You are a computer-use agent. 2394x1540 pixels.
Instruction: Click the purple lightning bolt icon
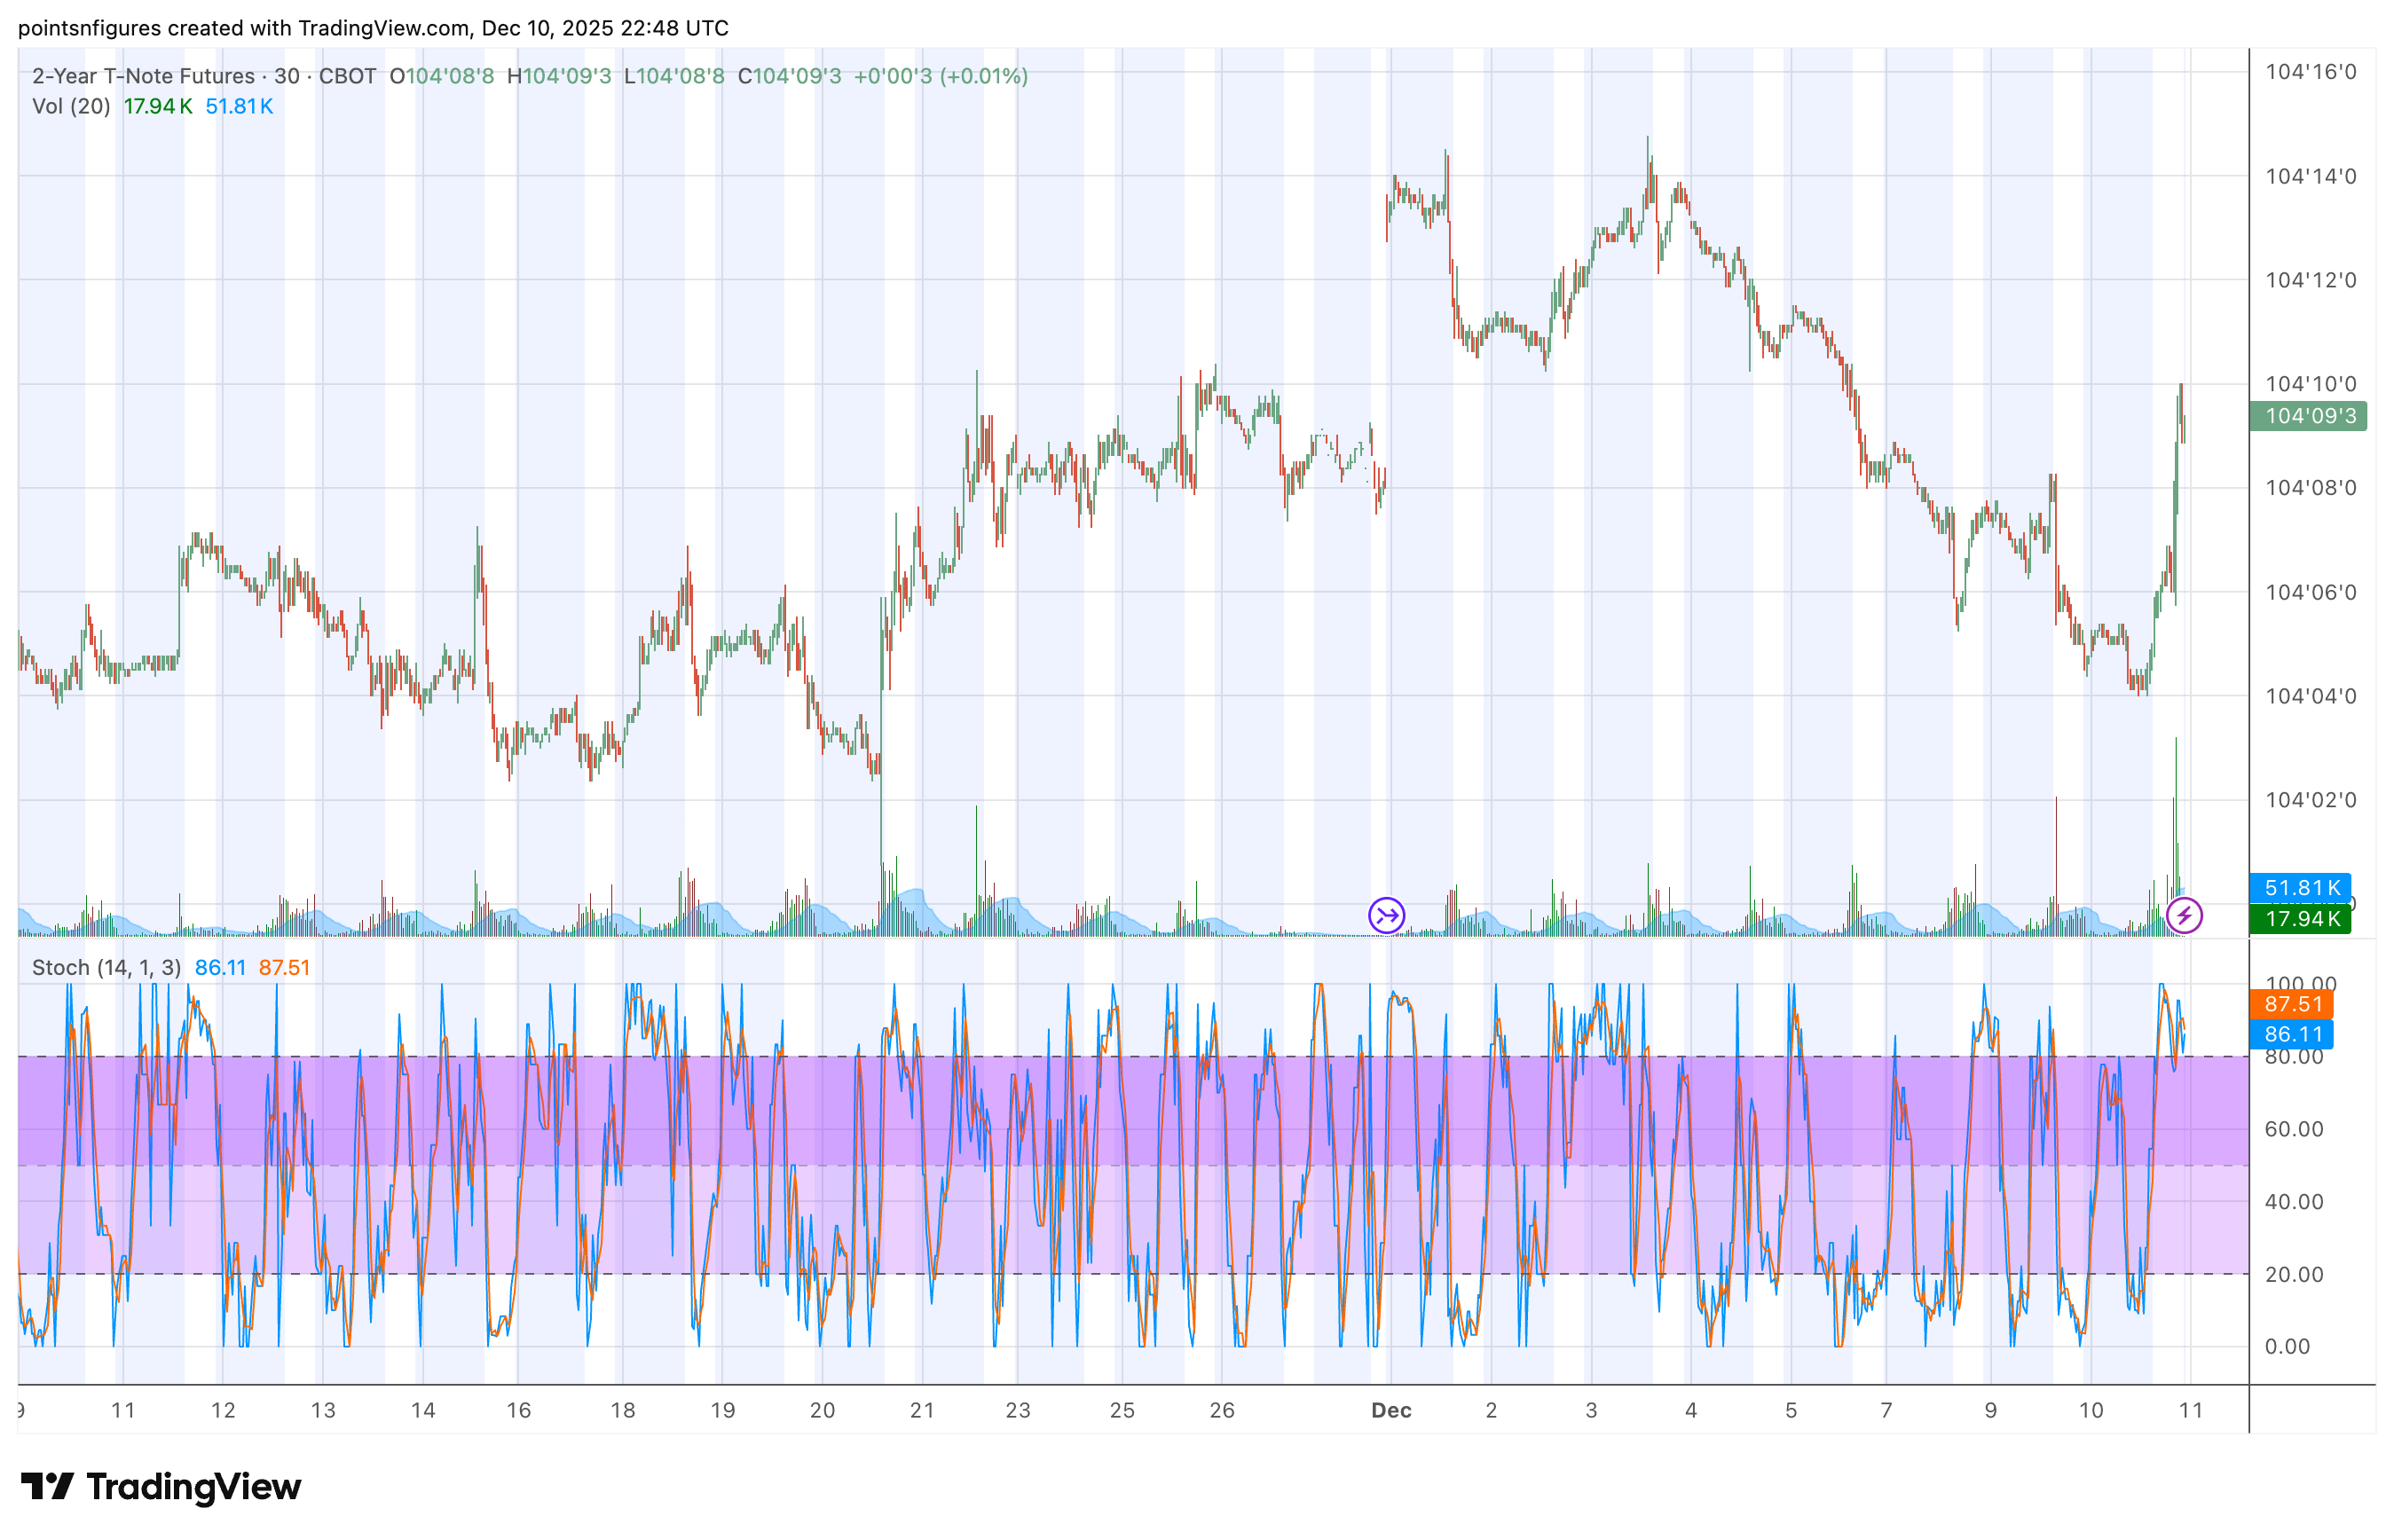[x=2183, y=915]
